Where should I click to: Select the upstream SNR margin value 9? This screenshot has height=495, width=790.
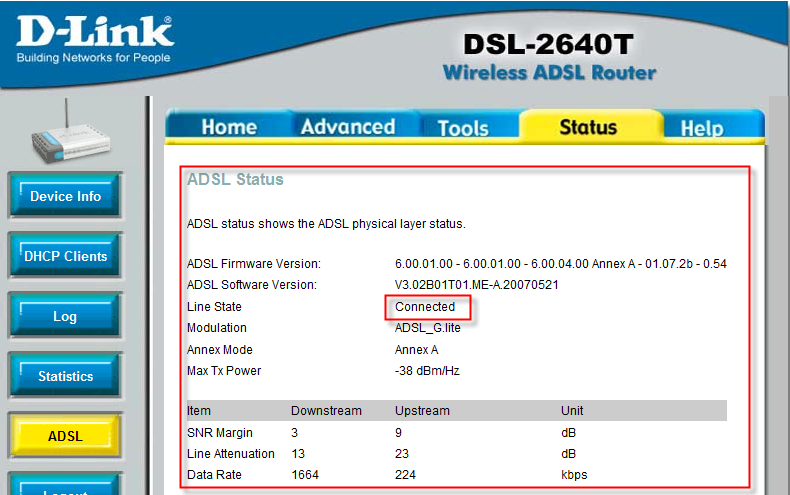click(x=398, y=432)
